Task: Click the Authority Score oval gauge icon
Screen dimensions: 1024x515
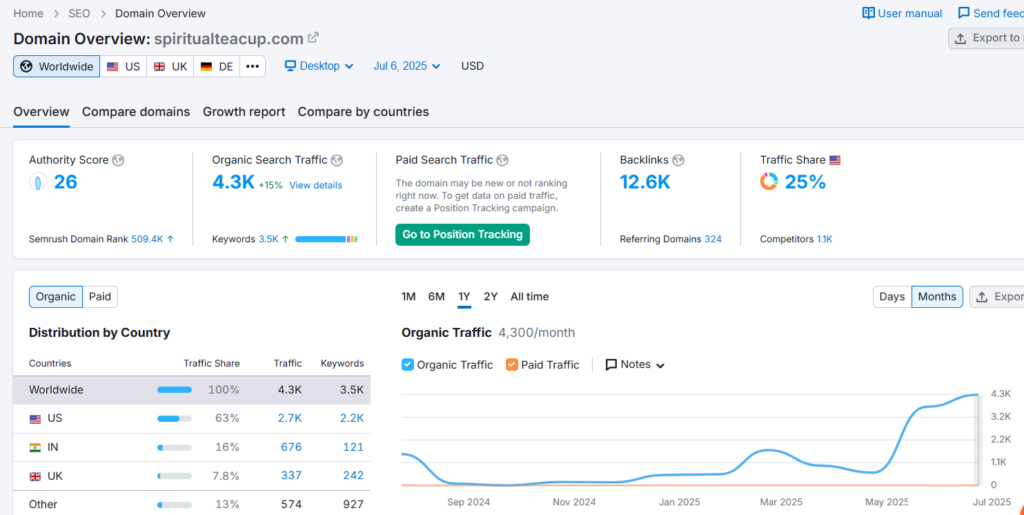Action: pyautogui.click(x=38, y=182)
